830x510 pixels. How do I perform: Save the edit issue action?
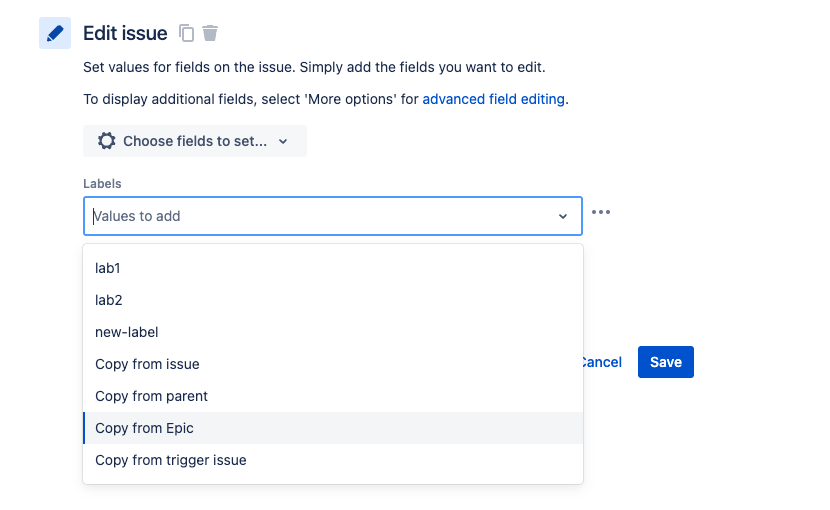pos(665,362)
